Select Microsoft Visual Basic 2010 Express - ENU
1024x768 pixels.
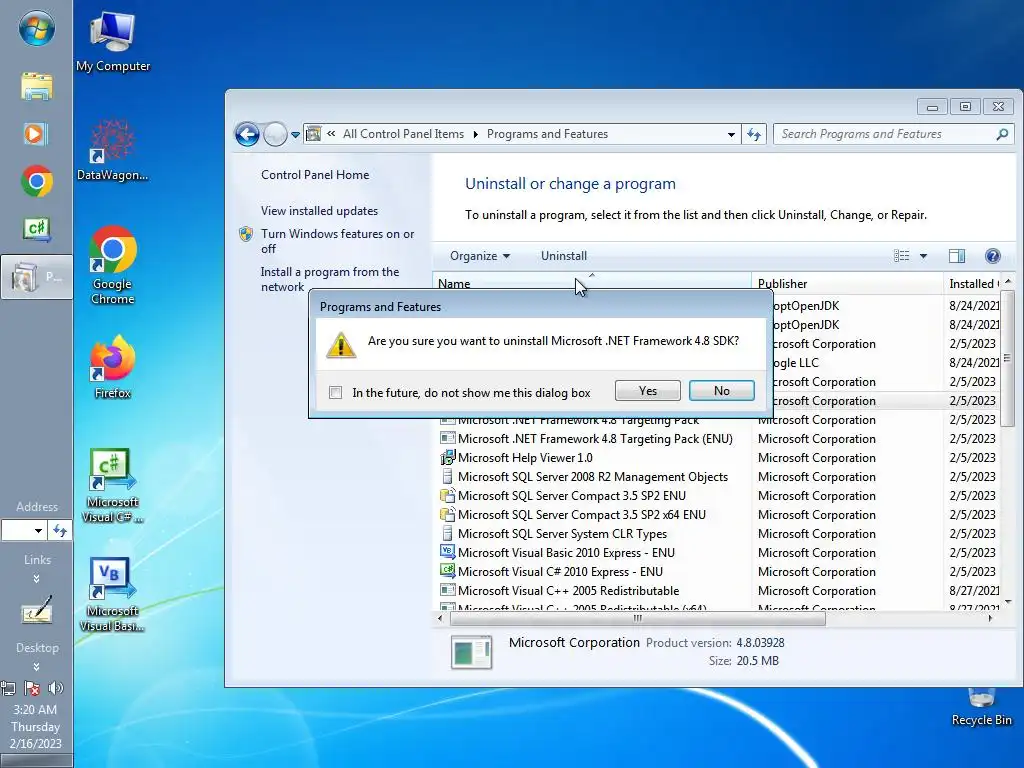(717, 552)
